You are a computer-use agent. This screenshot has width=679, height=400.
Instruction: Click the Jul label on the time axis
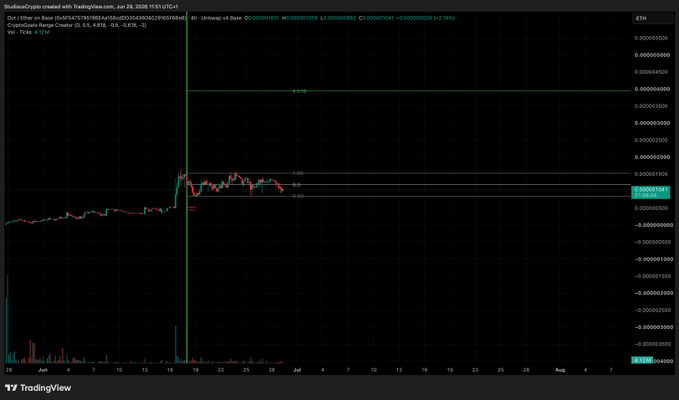297,370
